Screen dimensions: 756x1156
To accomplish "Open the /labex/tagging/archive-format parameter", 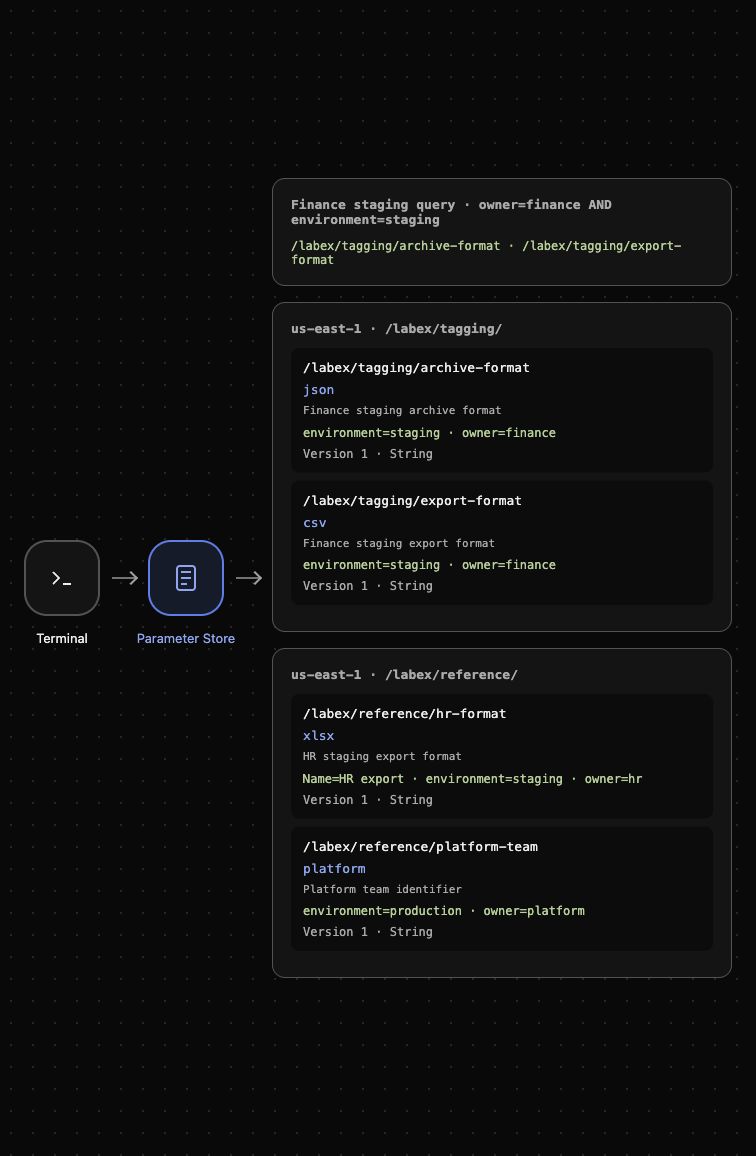I will click(x=502, y=410).
